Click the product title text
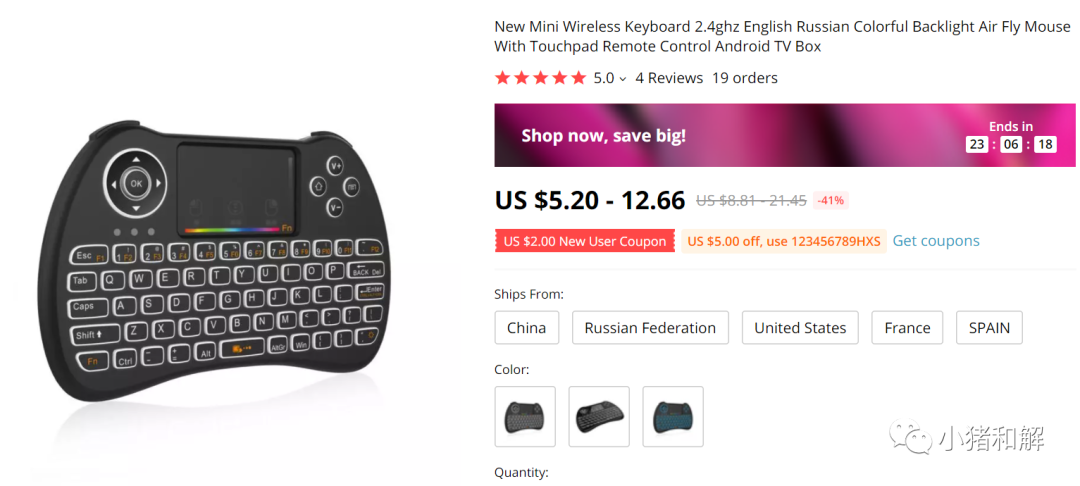1080x486 pixels. pyautogui.click(x=781, y=36)
